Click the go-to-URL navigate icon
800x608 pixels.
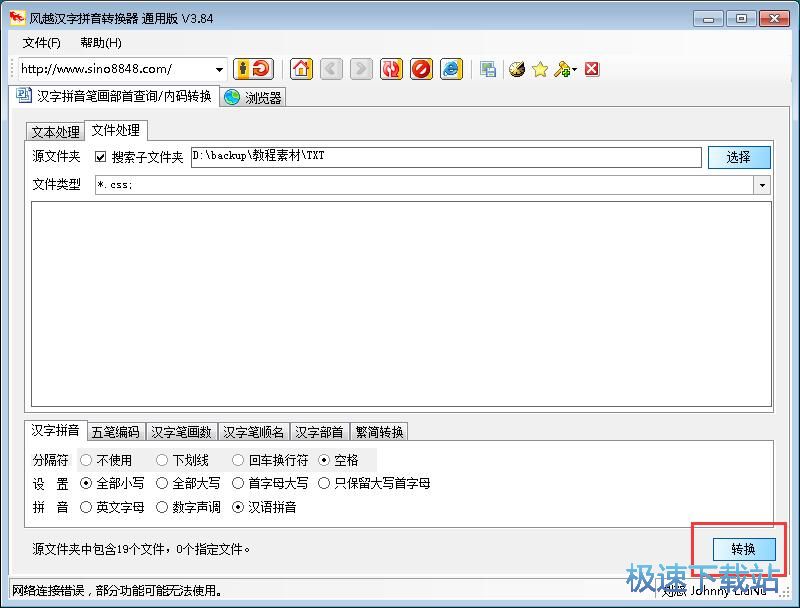pyautogui.click(x=254, y=69)
